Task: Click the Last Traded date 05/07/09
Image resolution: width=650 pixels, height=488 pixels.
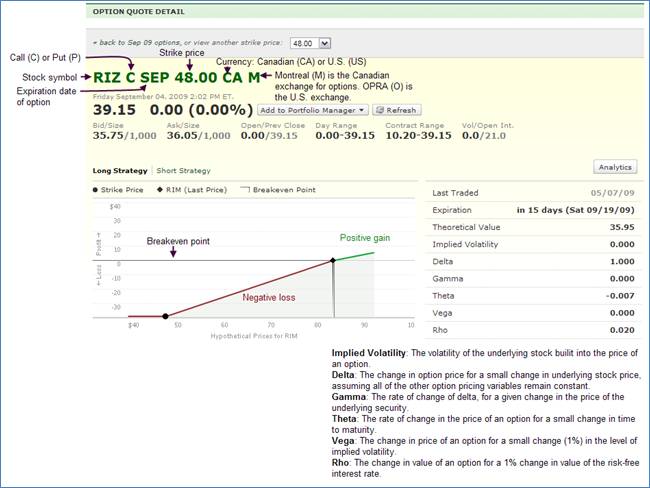Action: click(x=612, y=193)
